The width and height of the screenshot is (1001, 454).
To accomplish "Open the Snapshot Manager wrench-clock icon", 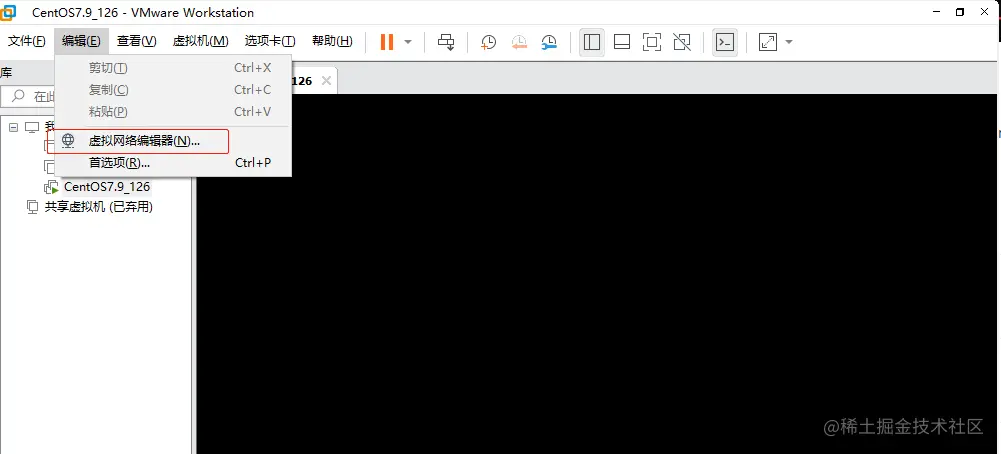I will [549, 42].
